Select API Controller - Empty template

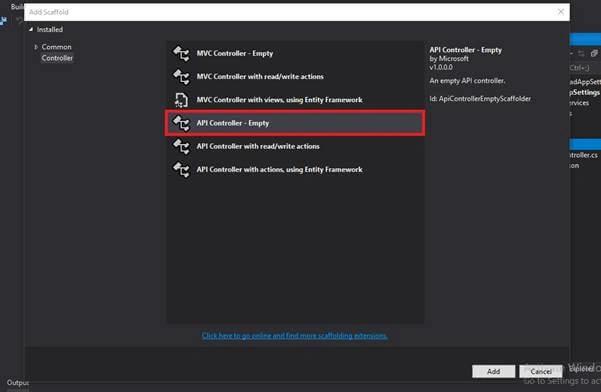coord(295,123)
